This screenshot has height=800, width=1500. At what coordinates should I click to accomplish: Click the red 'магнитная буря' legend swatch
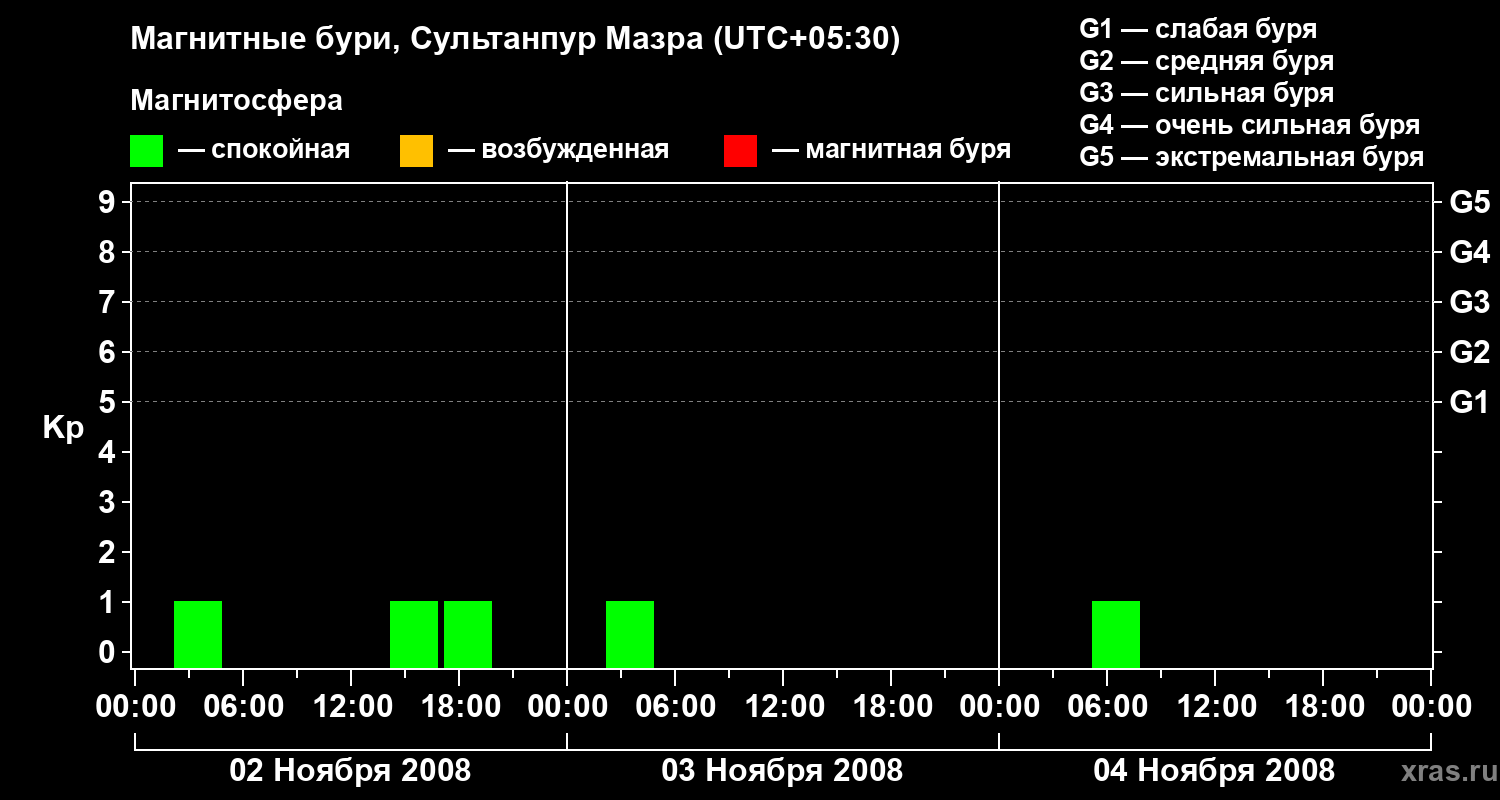(740, 151)
